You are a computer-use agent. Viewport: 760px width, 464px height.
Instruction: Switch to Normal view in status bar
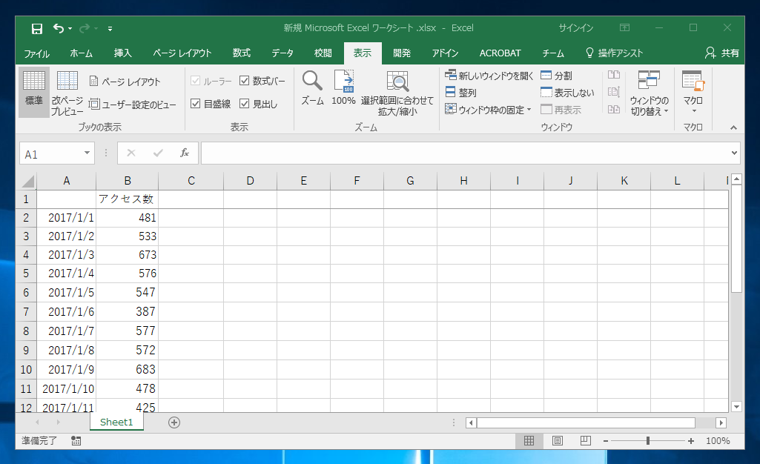pos(529,441)
